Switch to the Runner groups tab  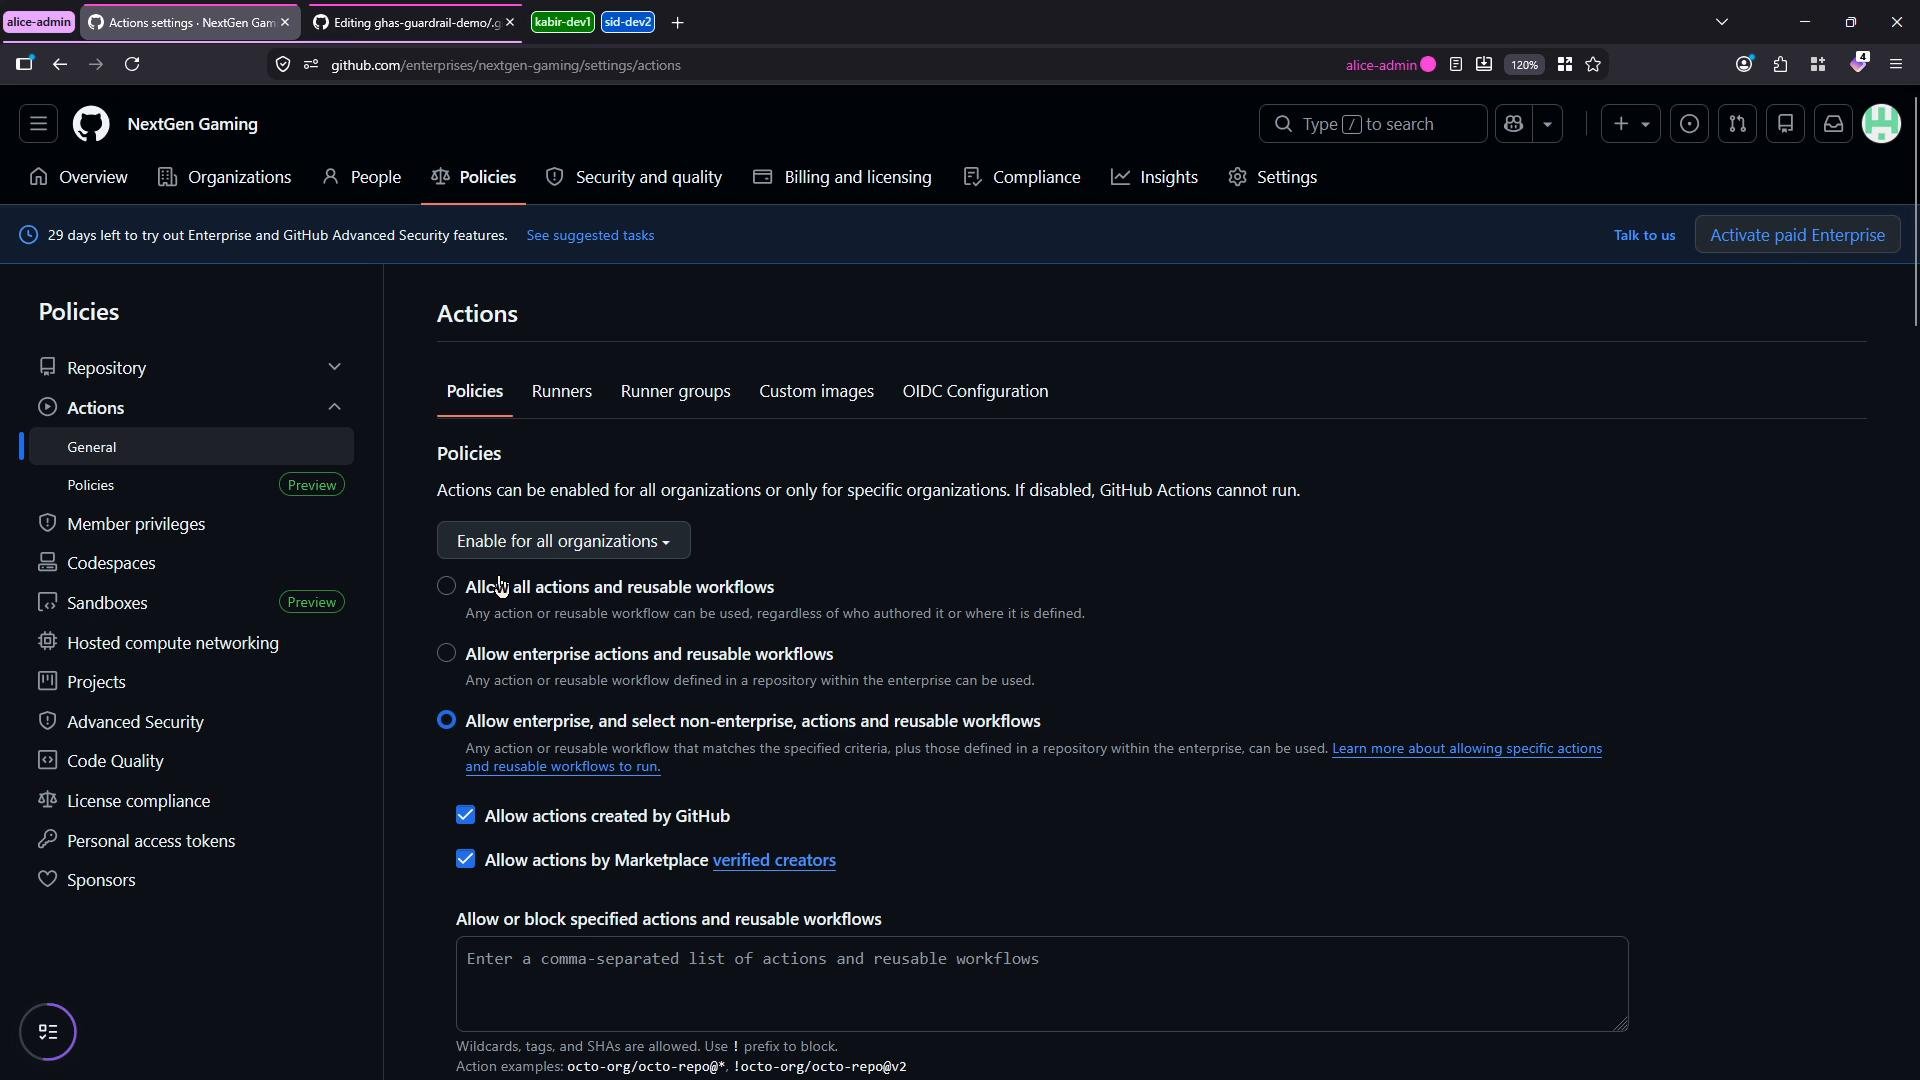[x=676, y=391]
